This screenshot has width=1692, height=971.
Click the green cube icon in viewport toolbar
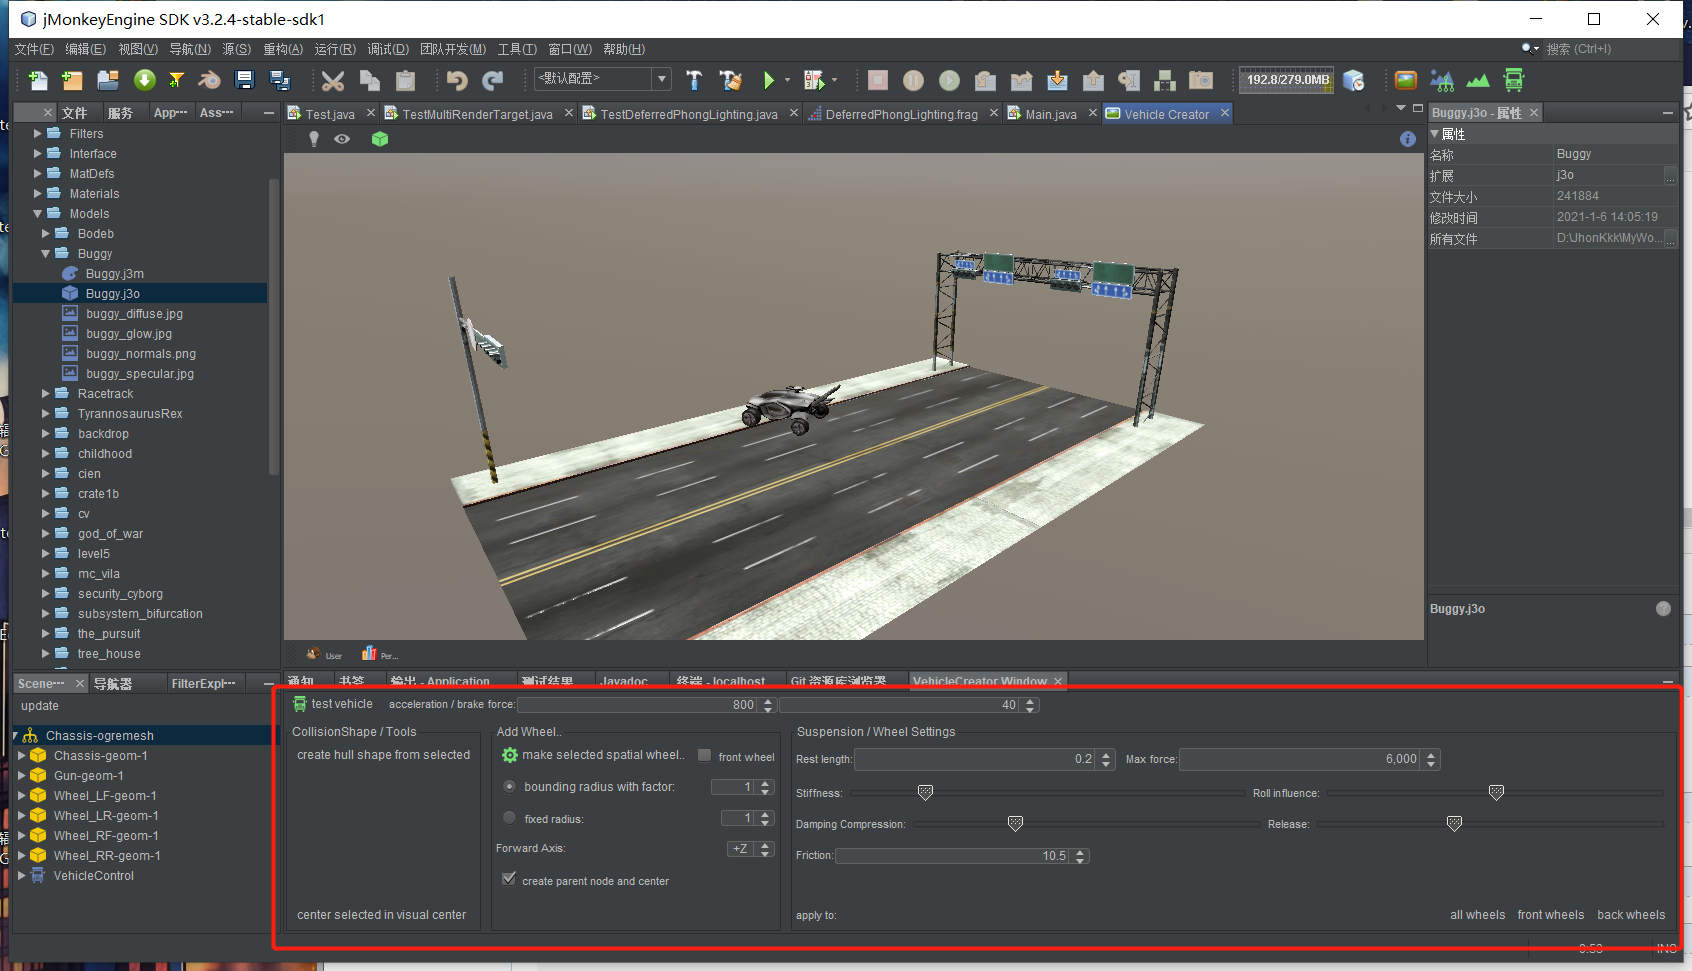tap(380, 139)
